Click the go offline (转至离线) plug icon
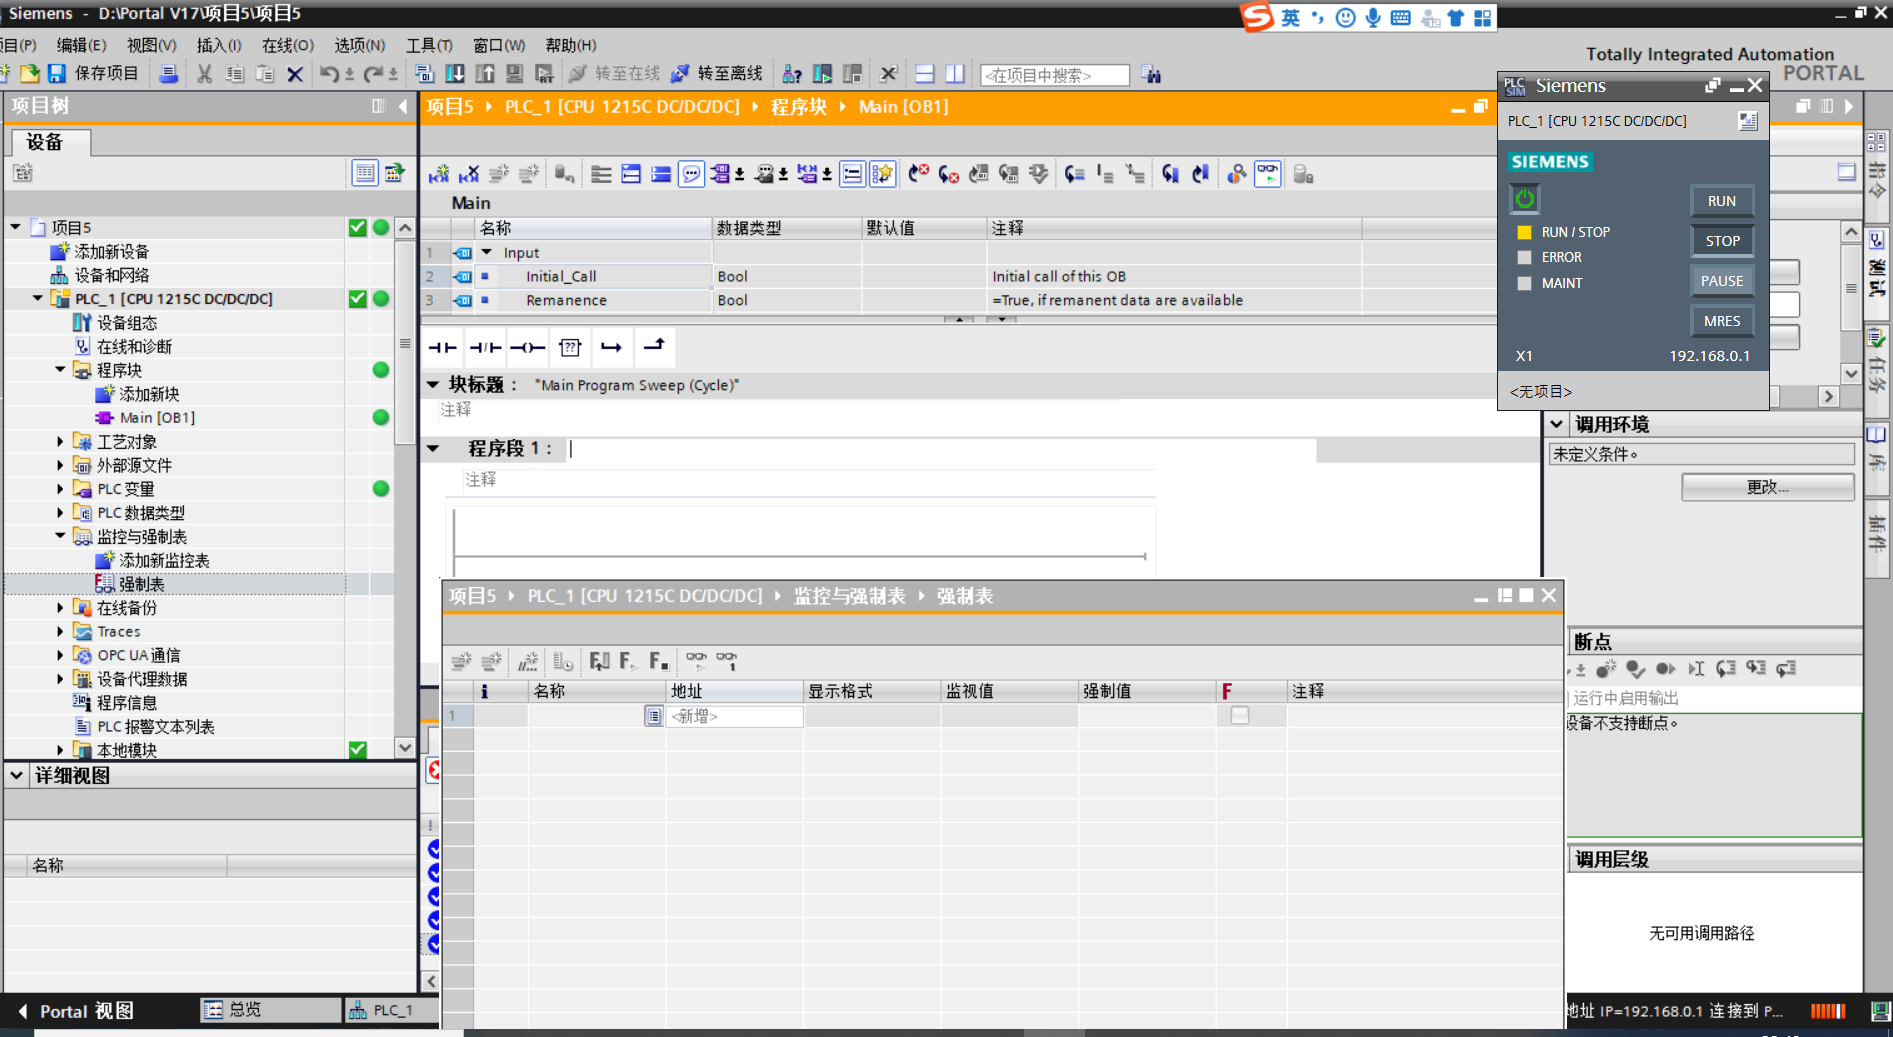The height and width of the screenshot is (1037, 1893). (x=680, y=74)
